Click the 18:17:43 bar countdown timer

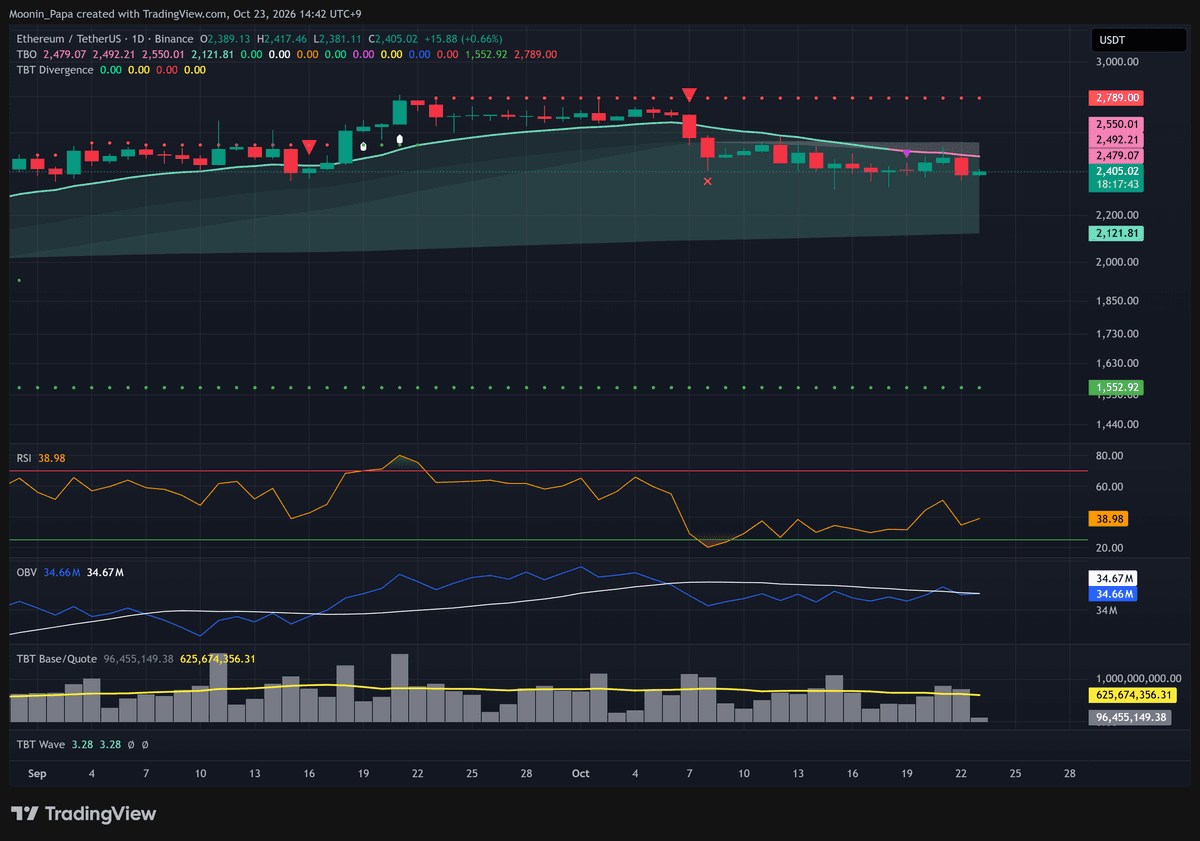click(x=1119, y=185)
